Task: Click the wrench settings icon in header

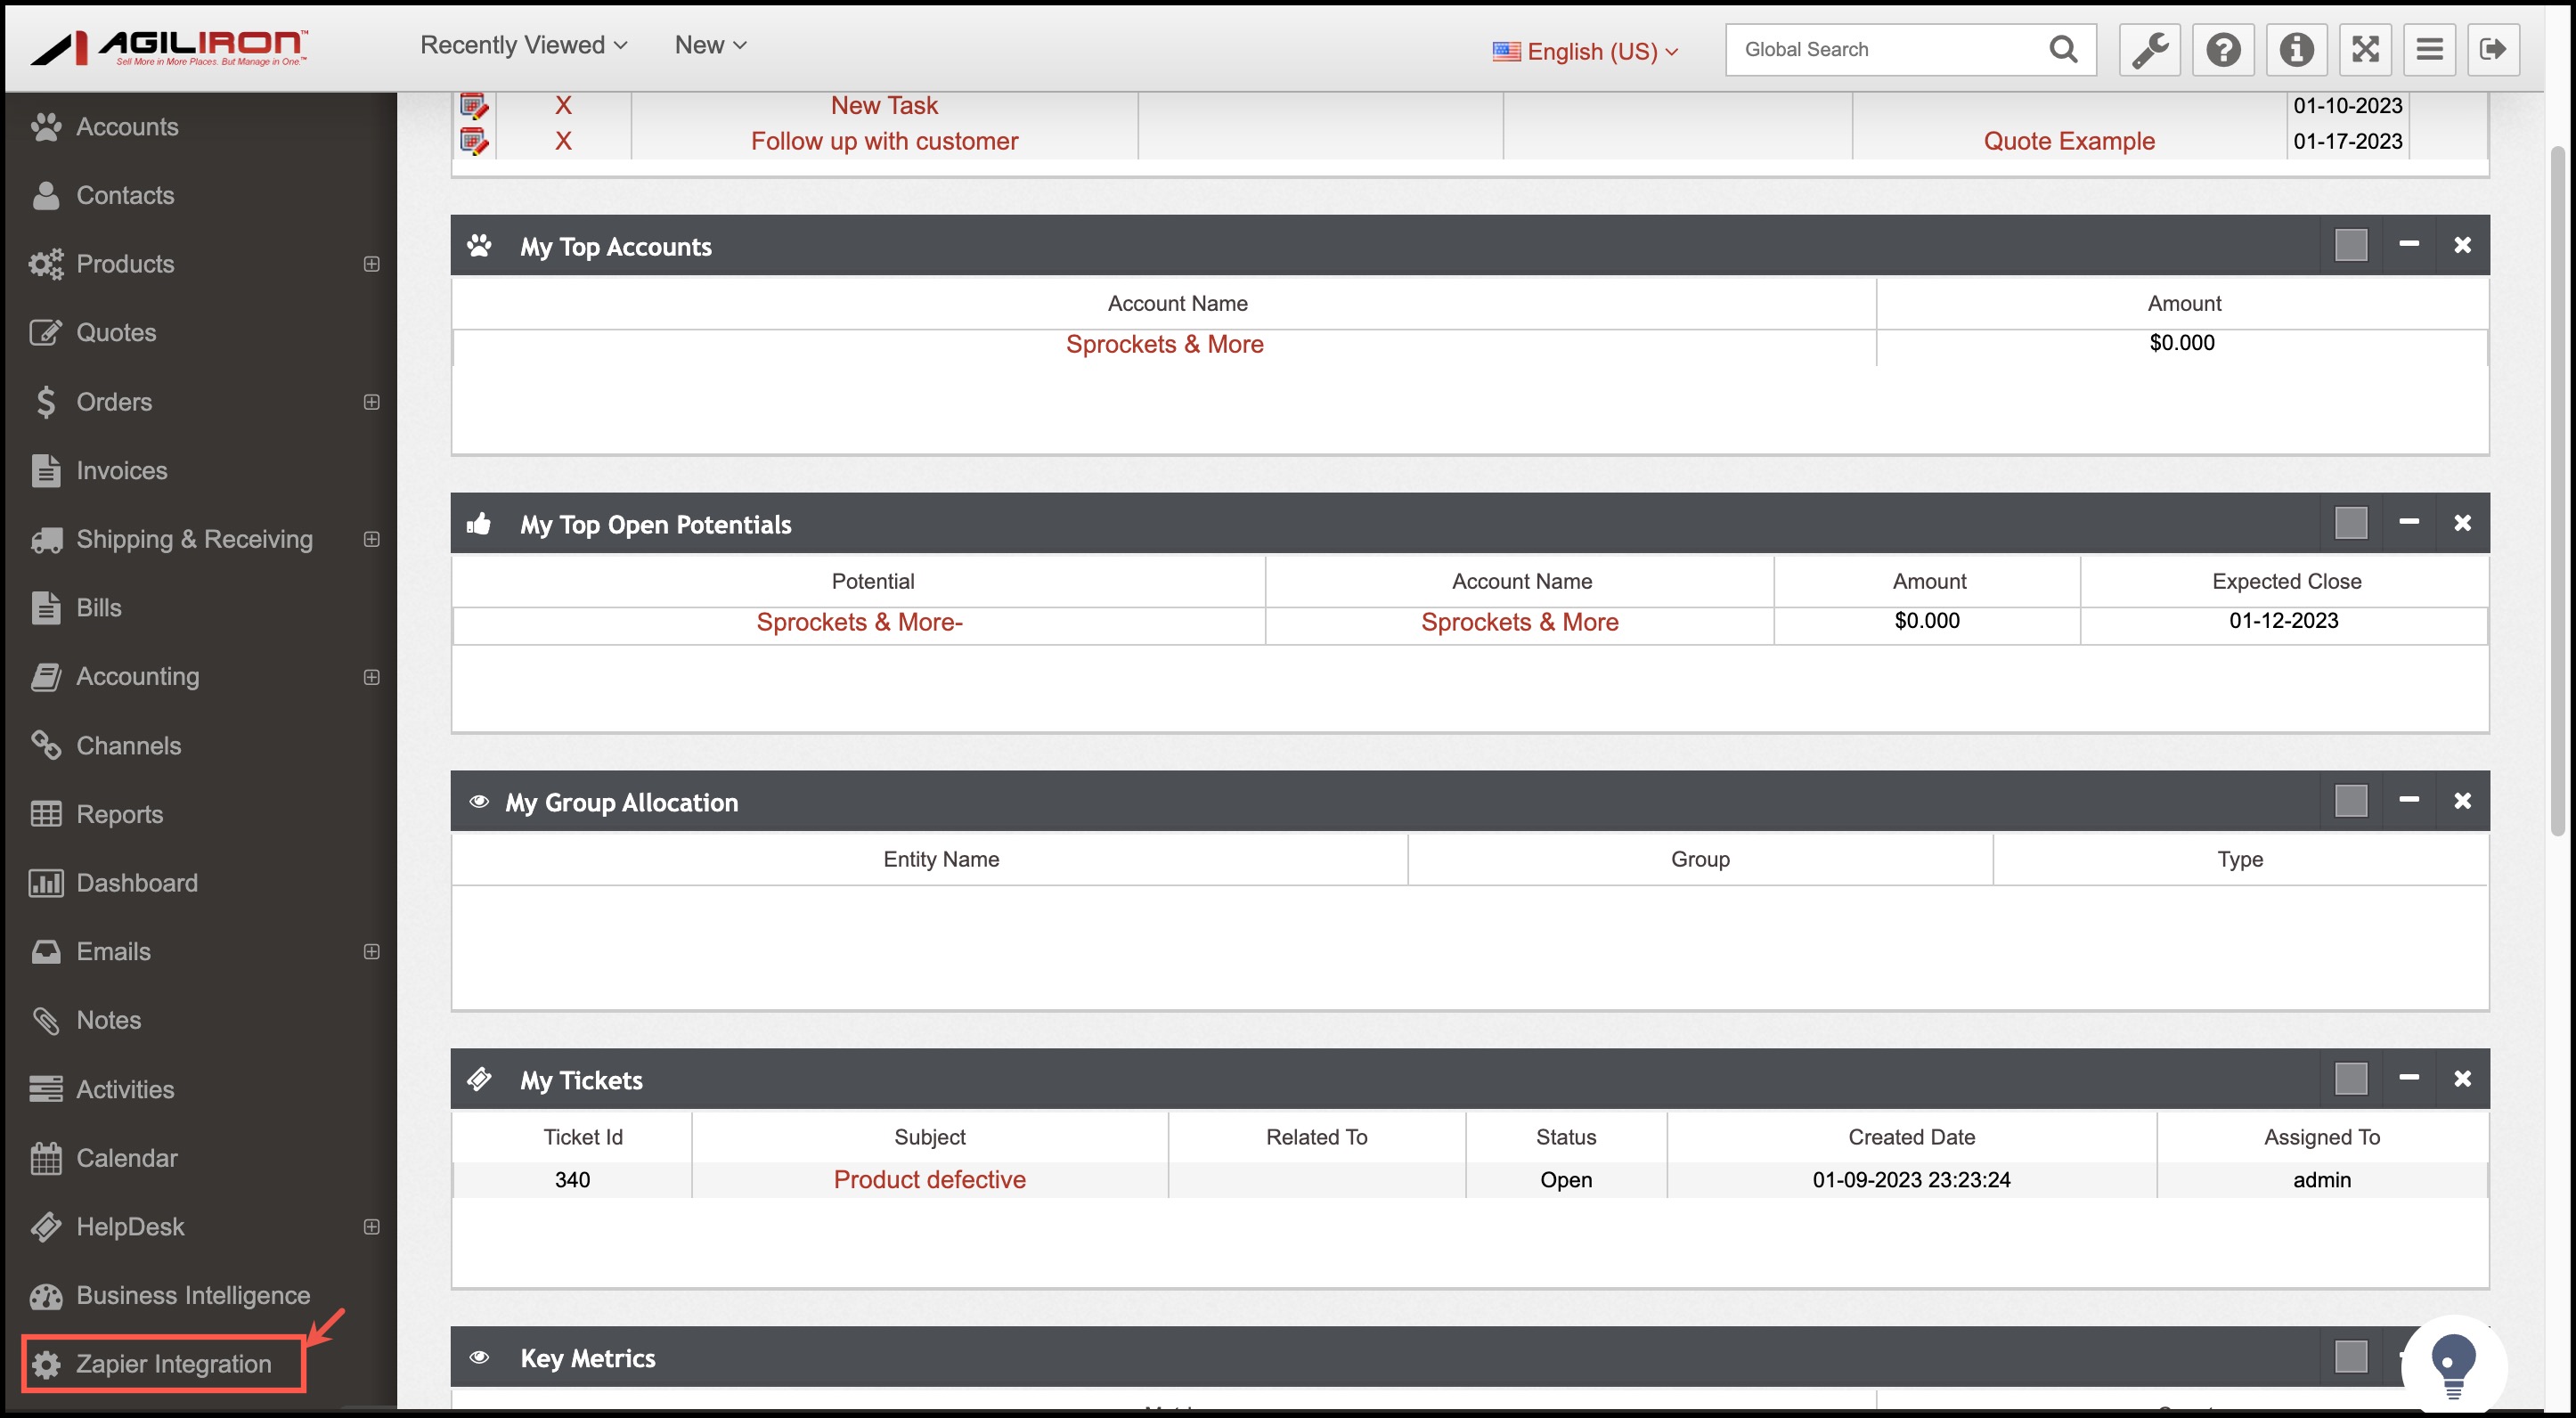Action: click(2149, 49)
